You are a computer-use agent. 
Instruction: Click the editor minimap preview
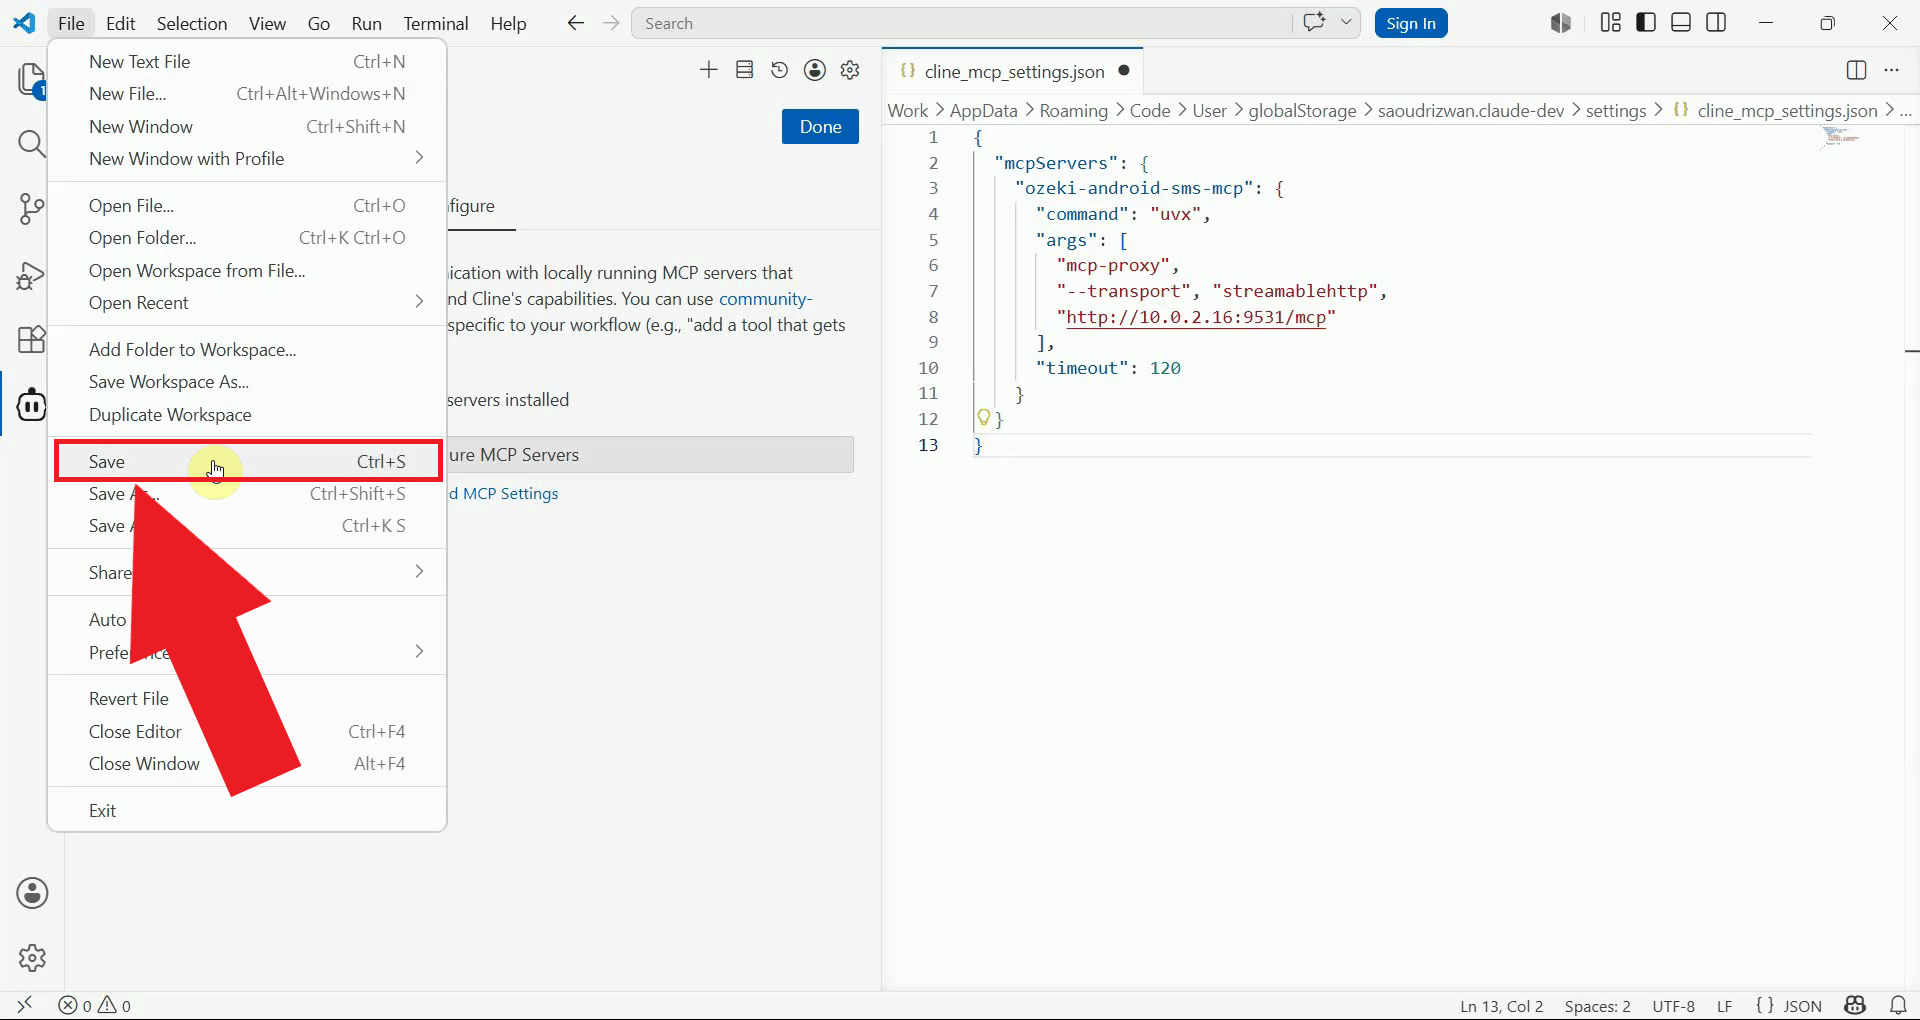[x=1840, y=137]
